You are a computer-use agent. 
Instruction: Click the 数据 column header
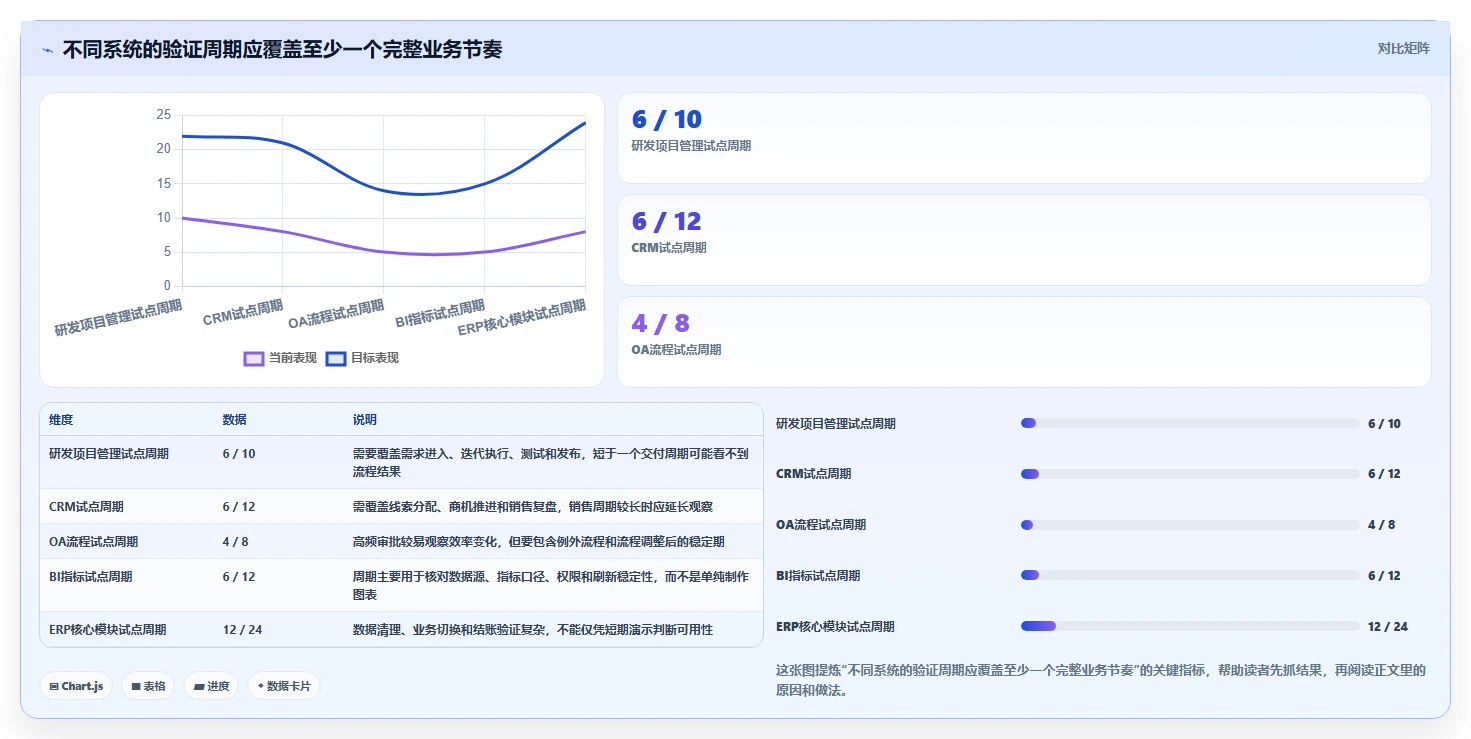click(x=234, y=420)
